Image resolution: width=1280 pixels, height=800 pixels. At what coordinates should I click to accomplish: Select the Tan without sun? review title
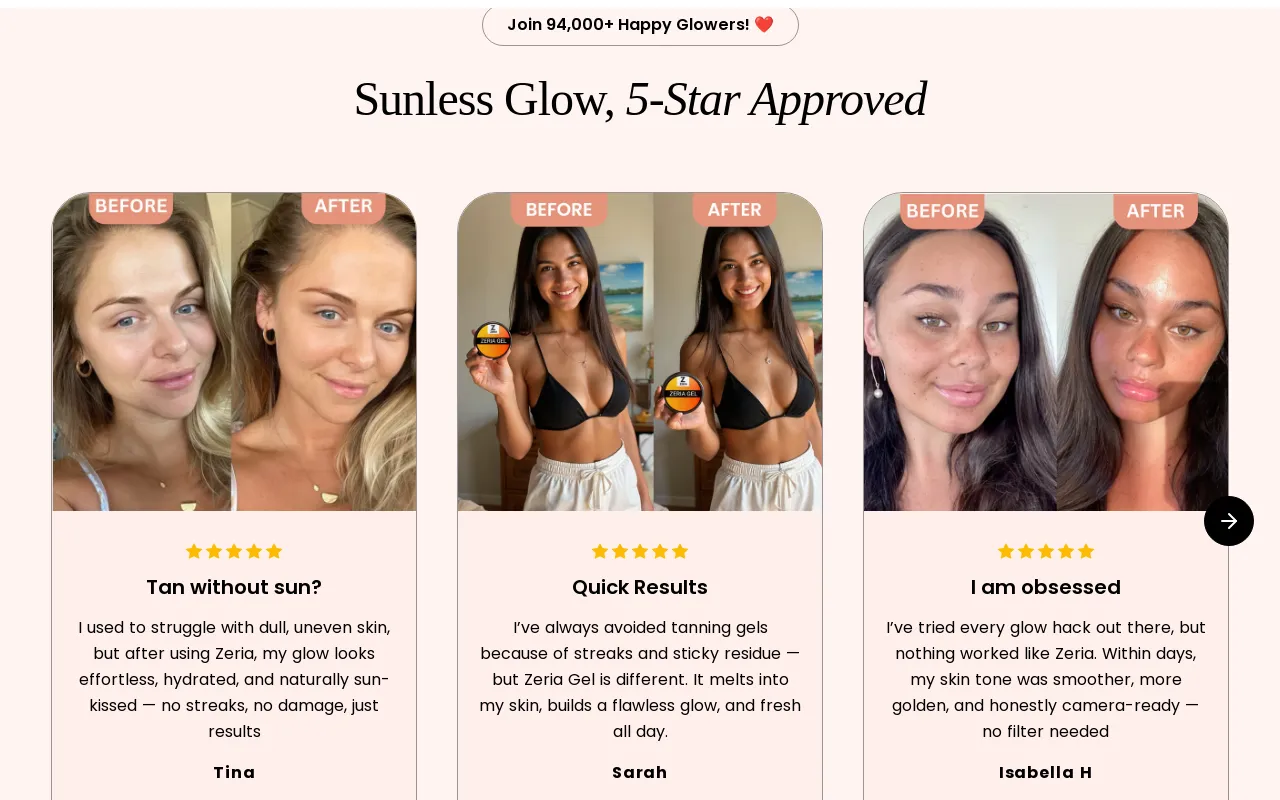pos(234,587)
